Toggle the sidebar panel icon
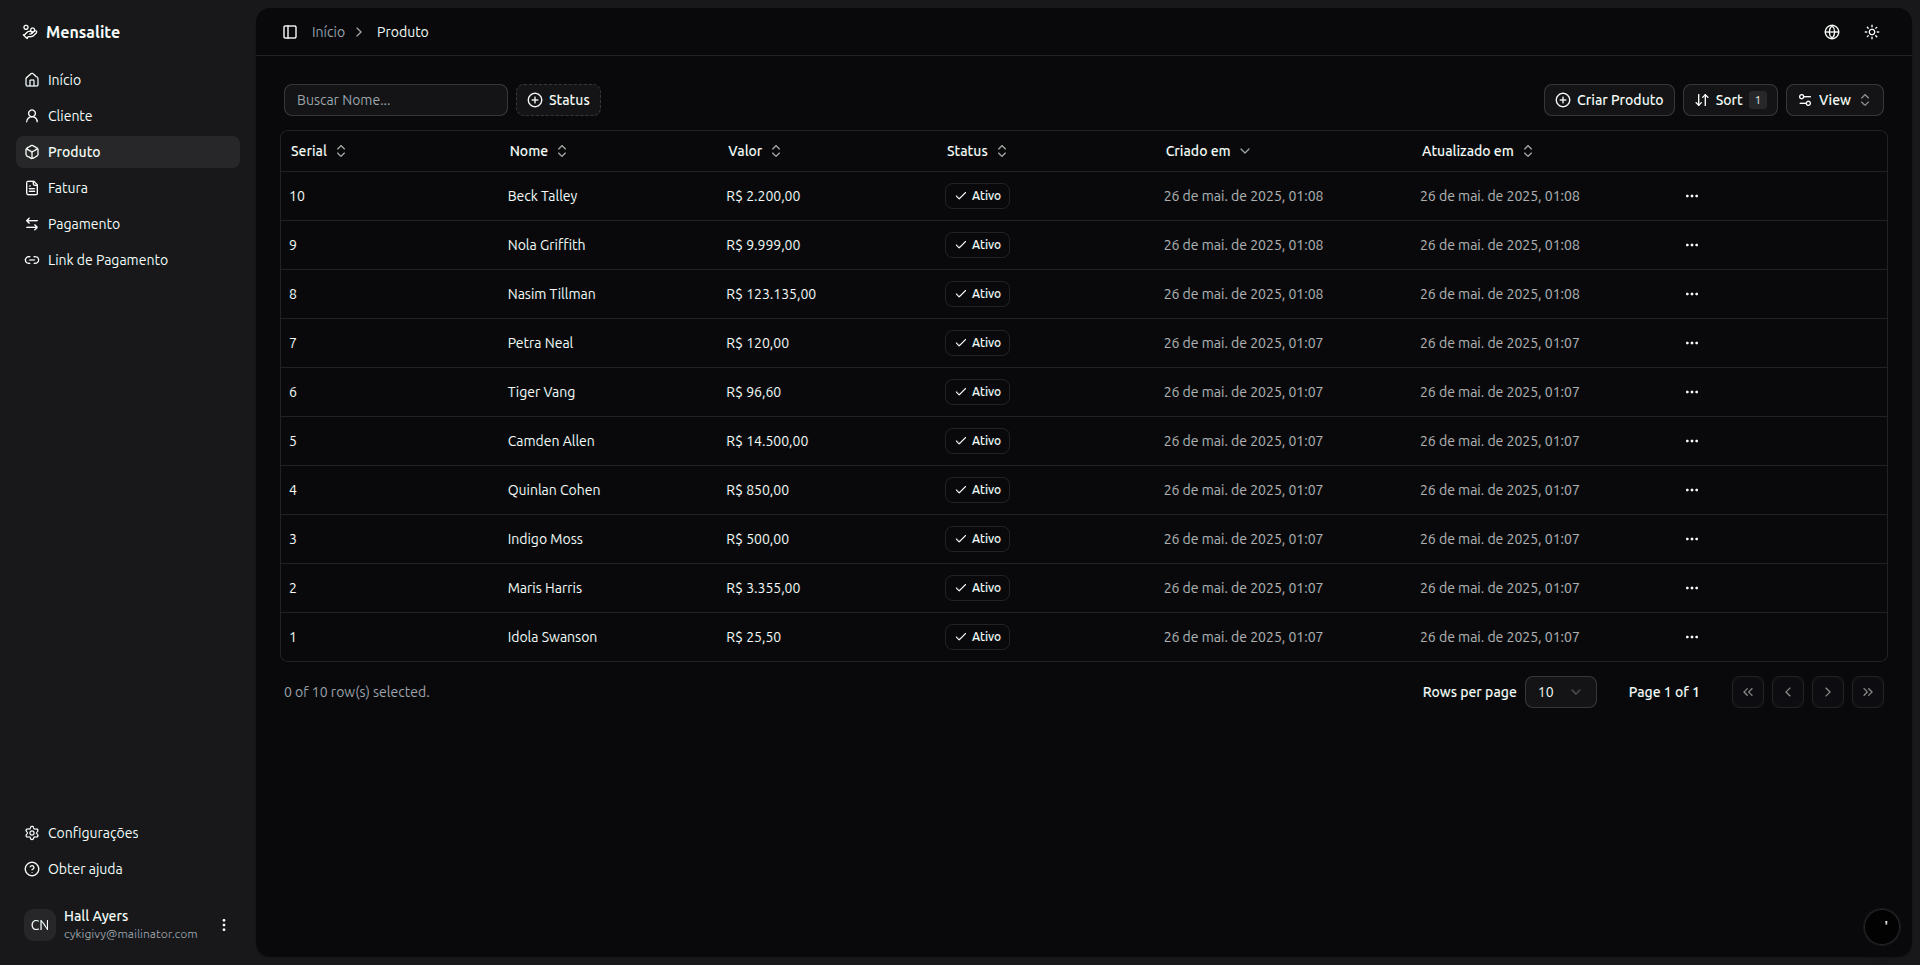Screen dimensions: 1920x965 [290, 32]
